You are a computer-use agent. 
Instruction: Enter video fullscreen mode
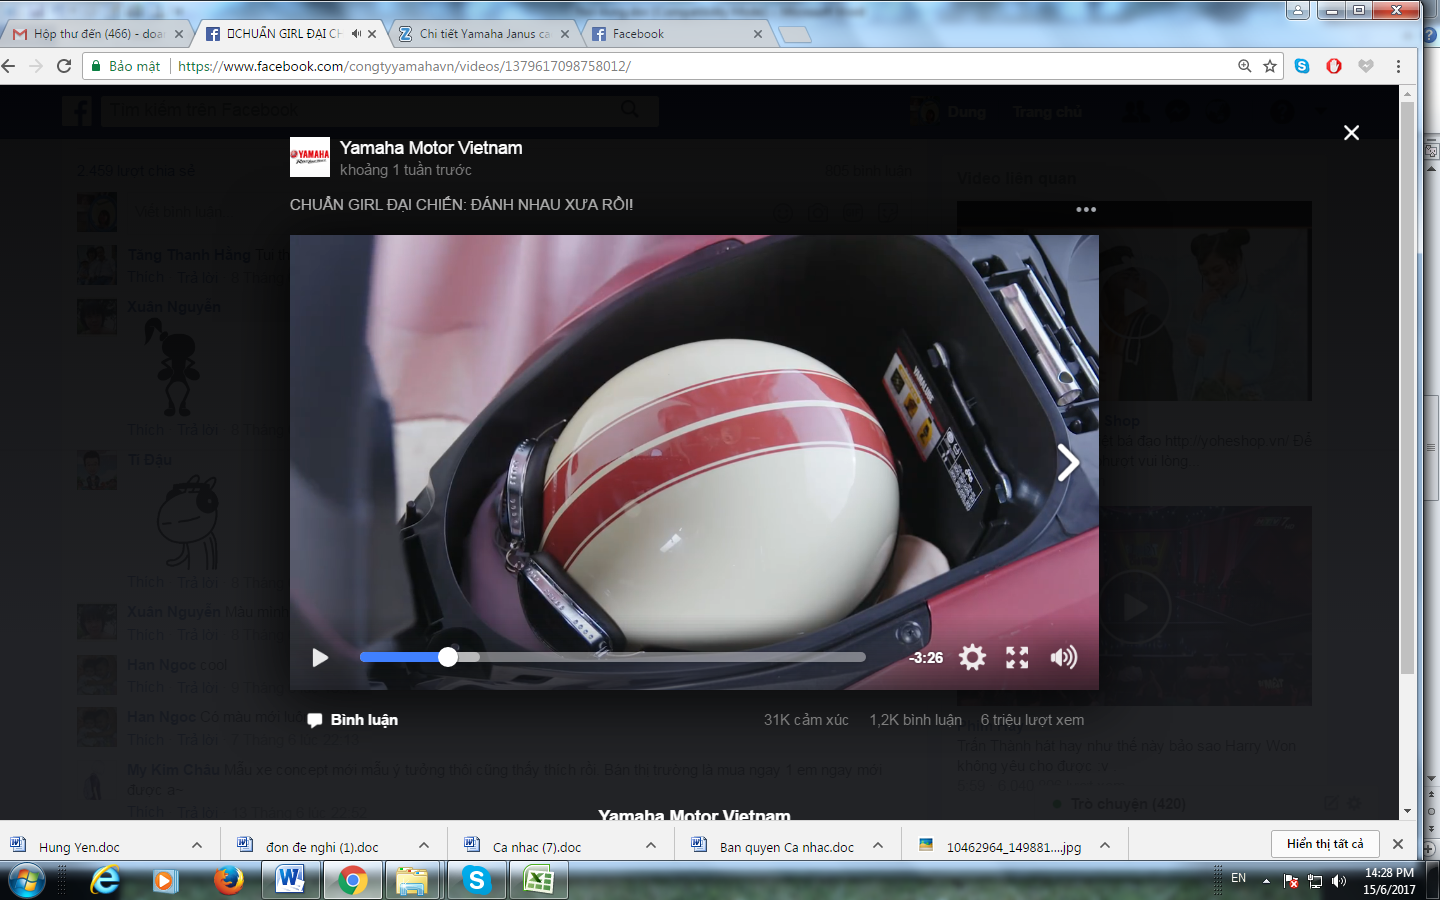tap(1017, 657)
